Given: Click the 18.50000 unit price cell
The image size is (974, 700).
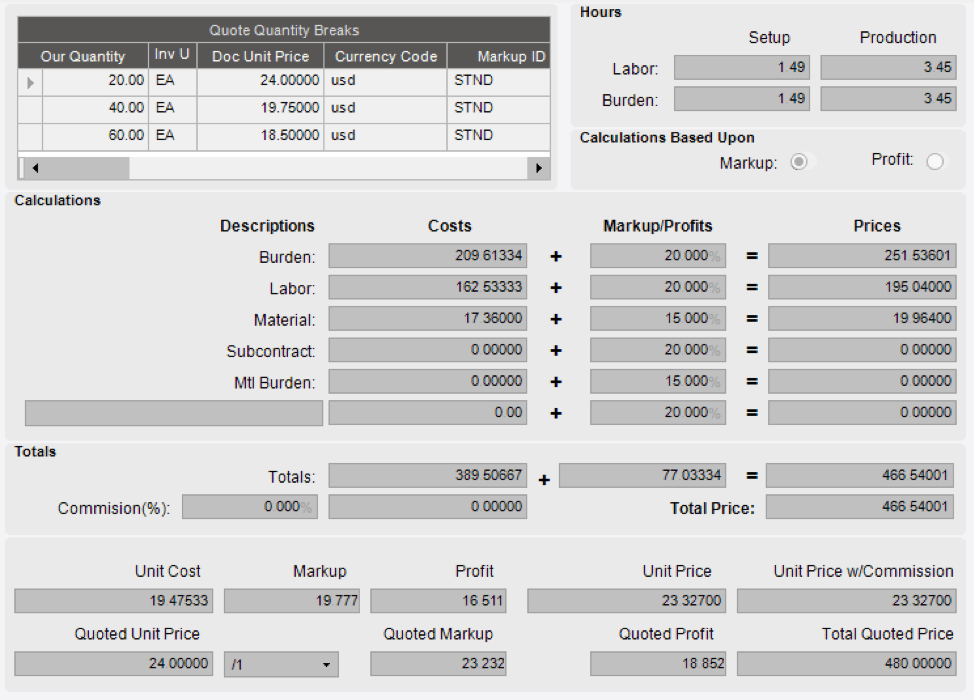Looking at the screenshot, I should coord(260,135).
